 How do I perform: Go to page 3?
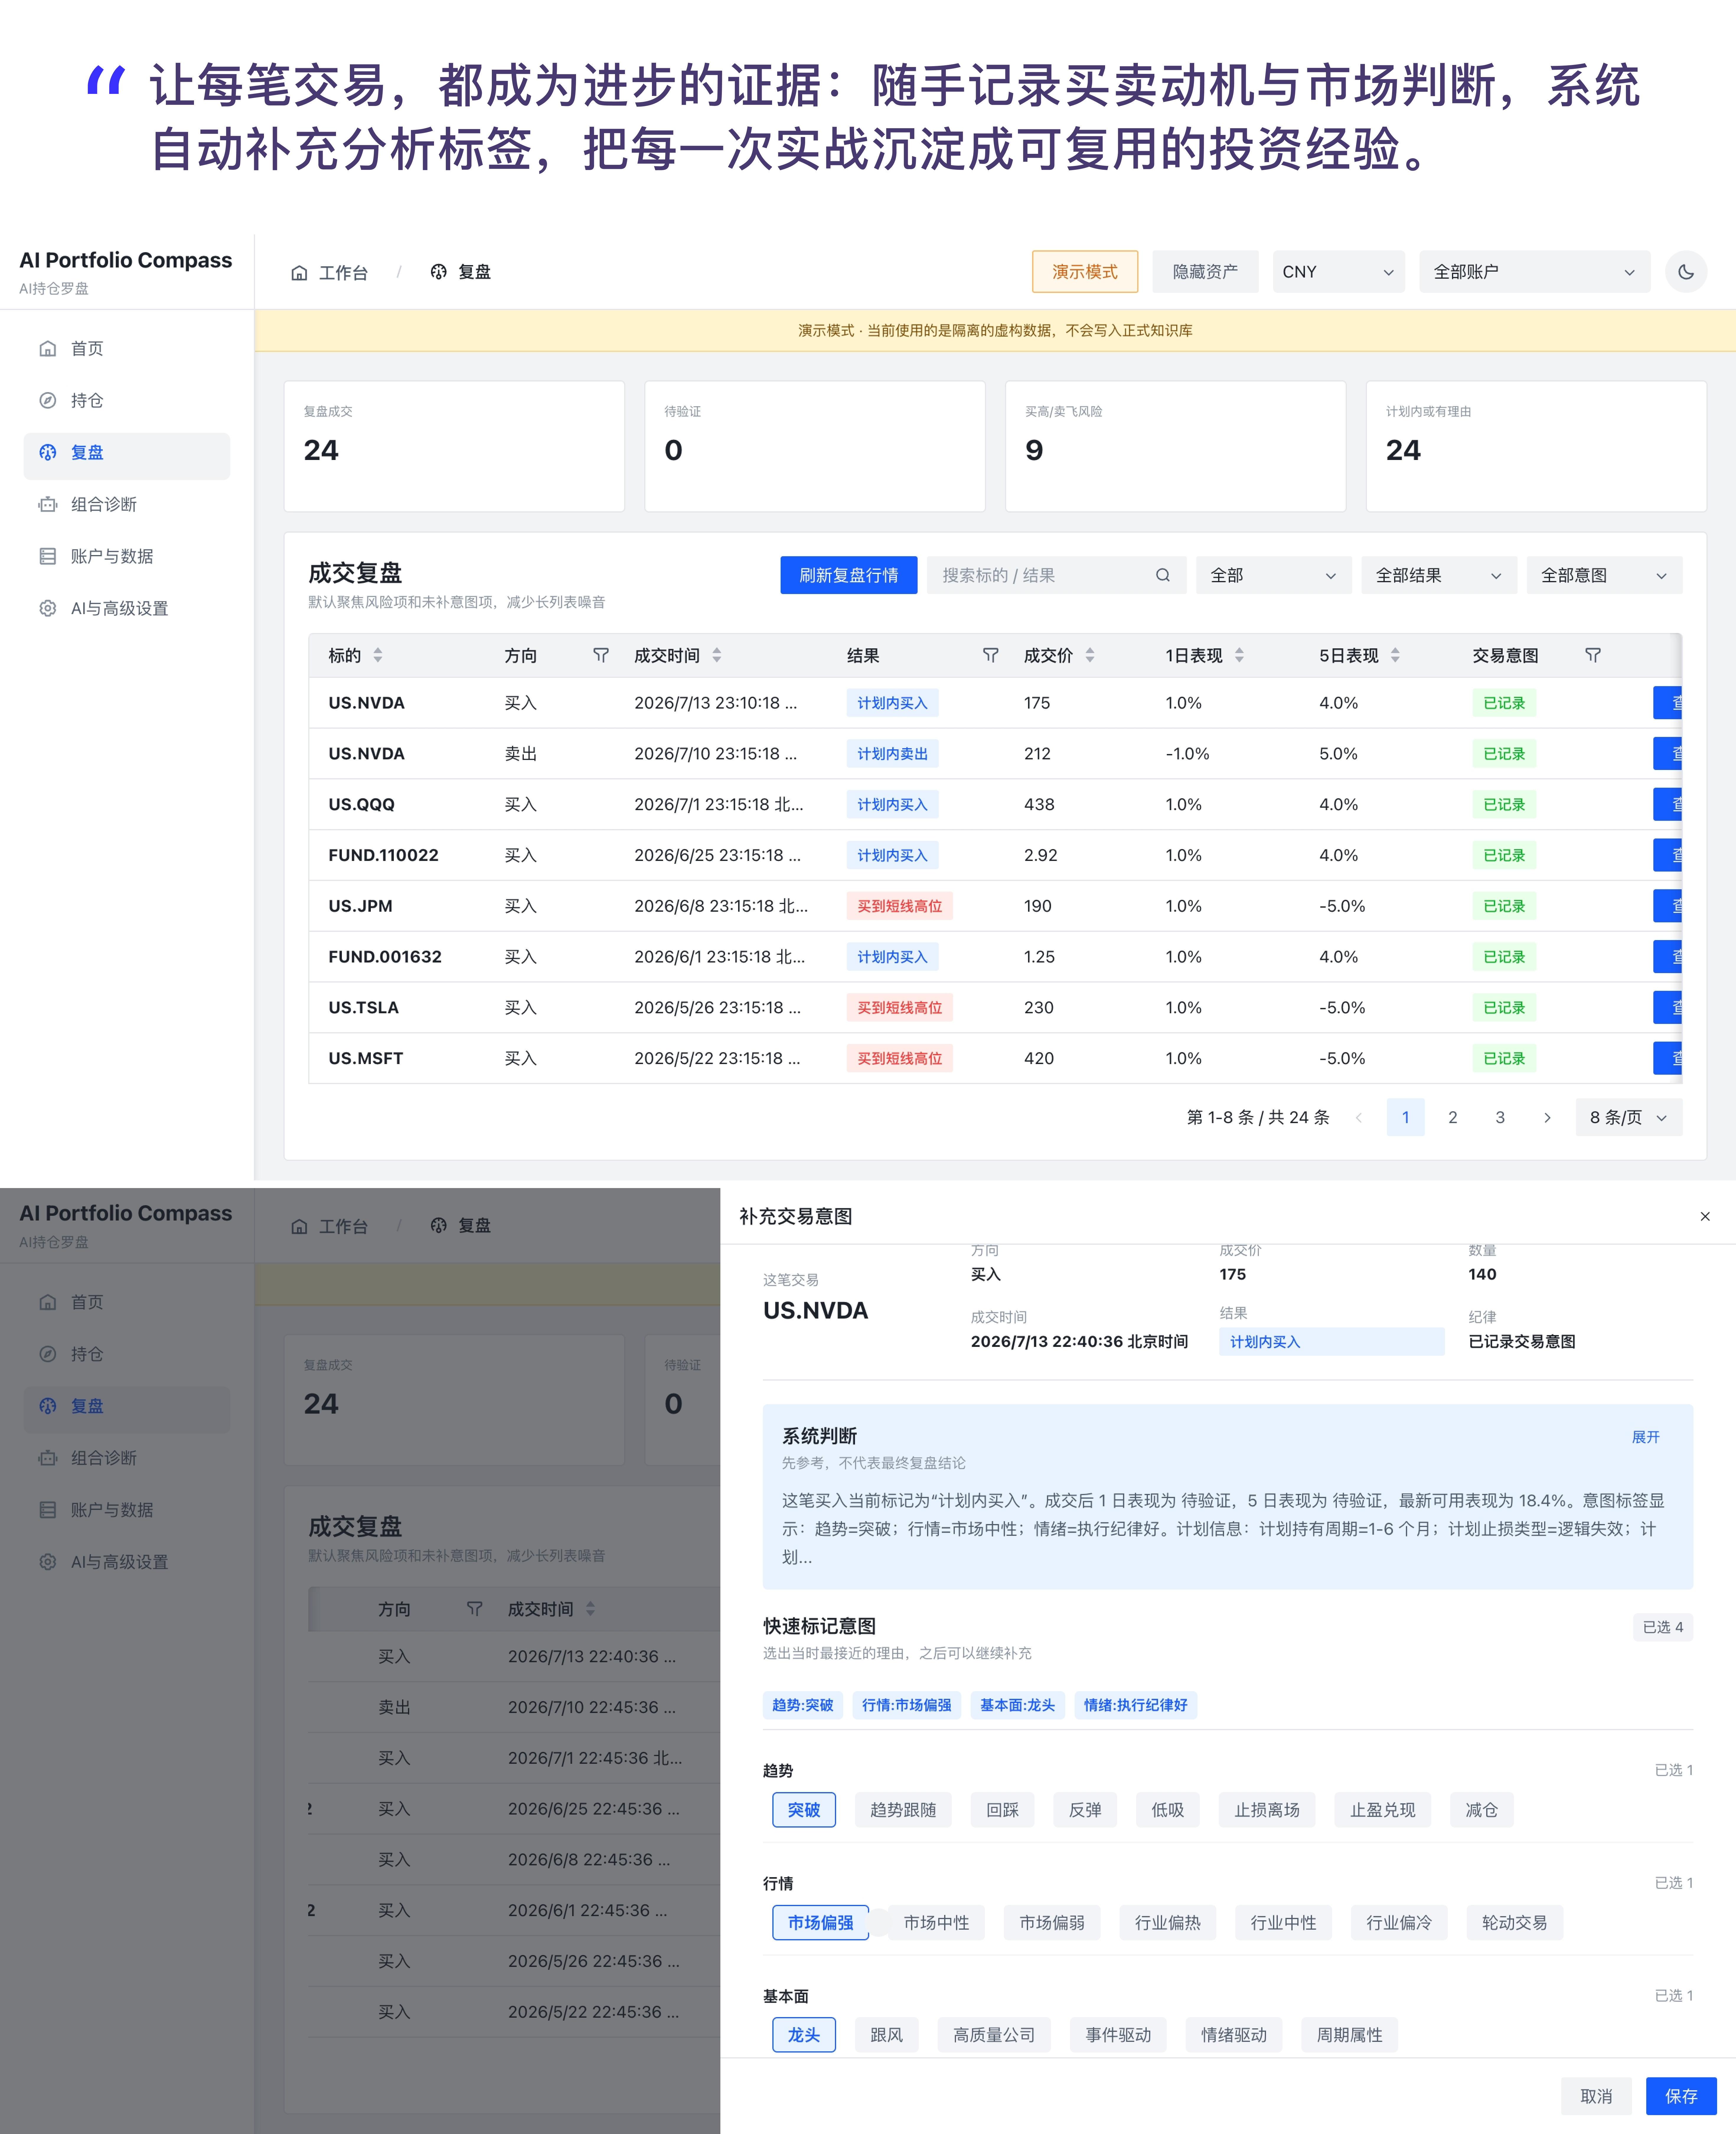point(1500,1117)
